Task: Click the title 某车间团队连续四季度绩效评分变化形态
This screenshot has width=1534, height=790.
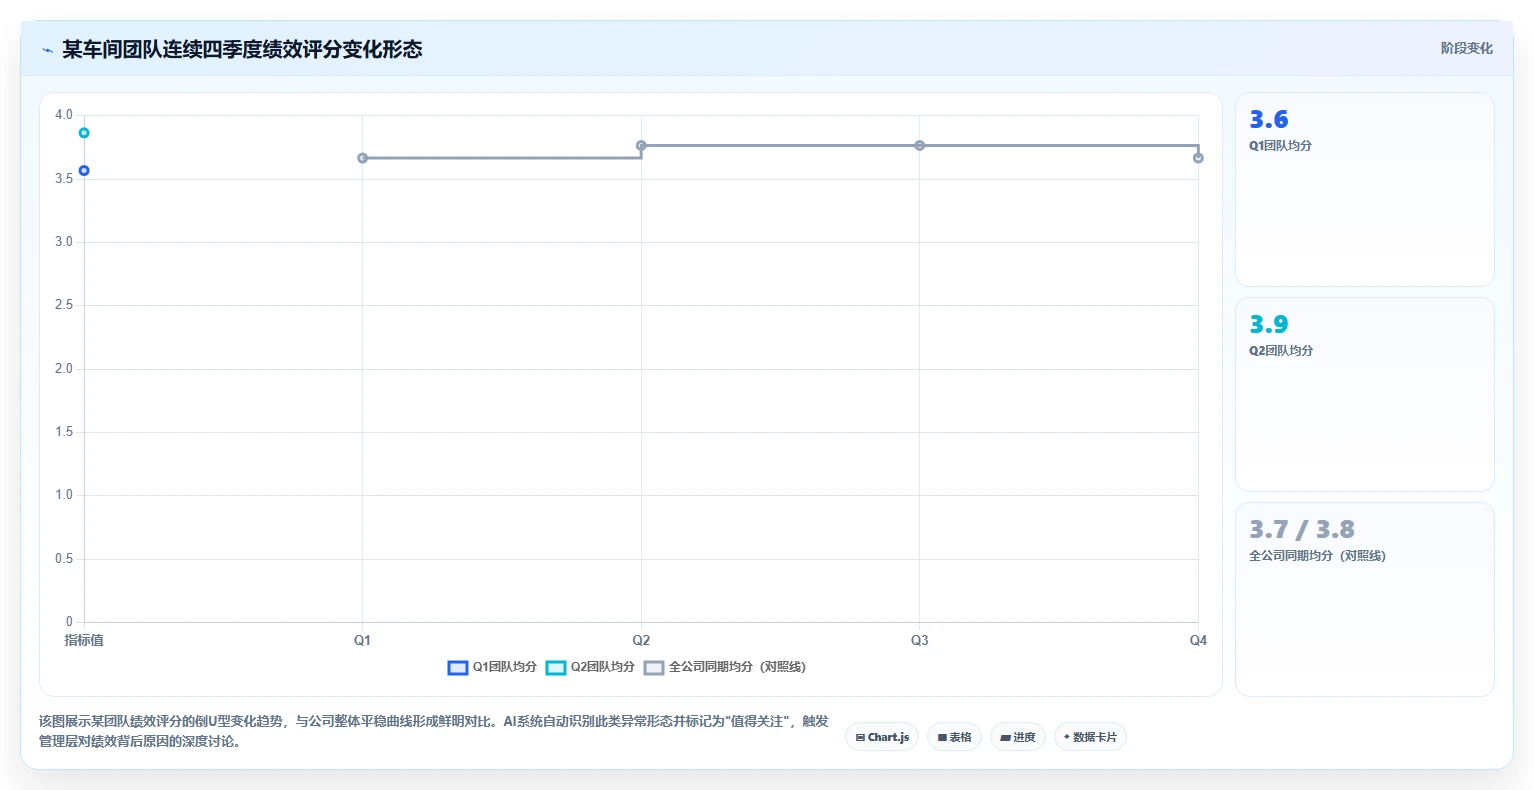Action: click(x=242, y=49)
